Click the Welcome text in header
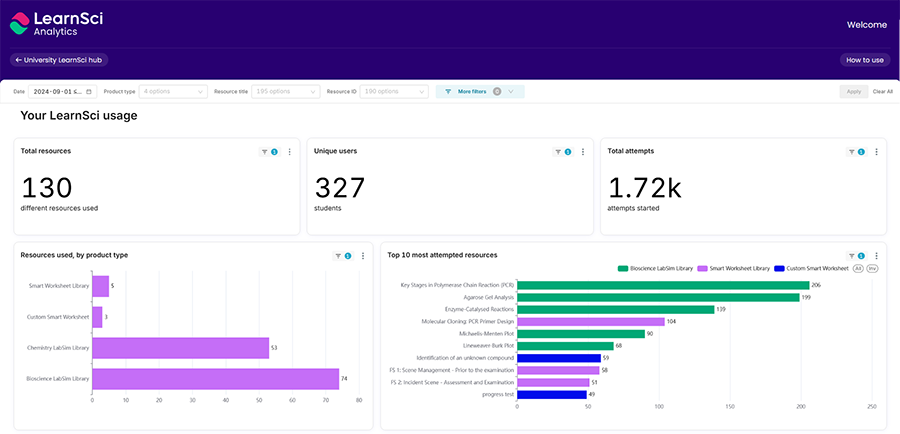 [x=867, y=25]
